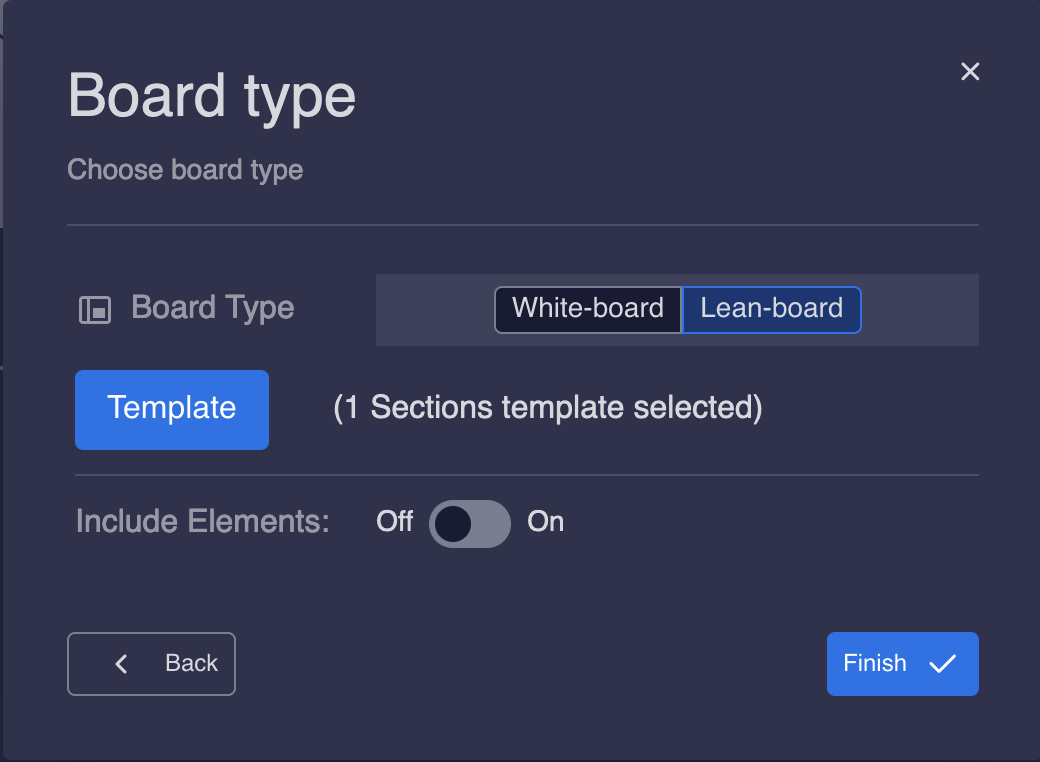Click the 'Board type' dialog heading
Viewport: 1040px width, 762px height.
coord(212,97)
